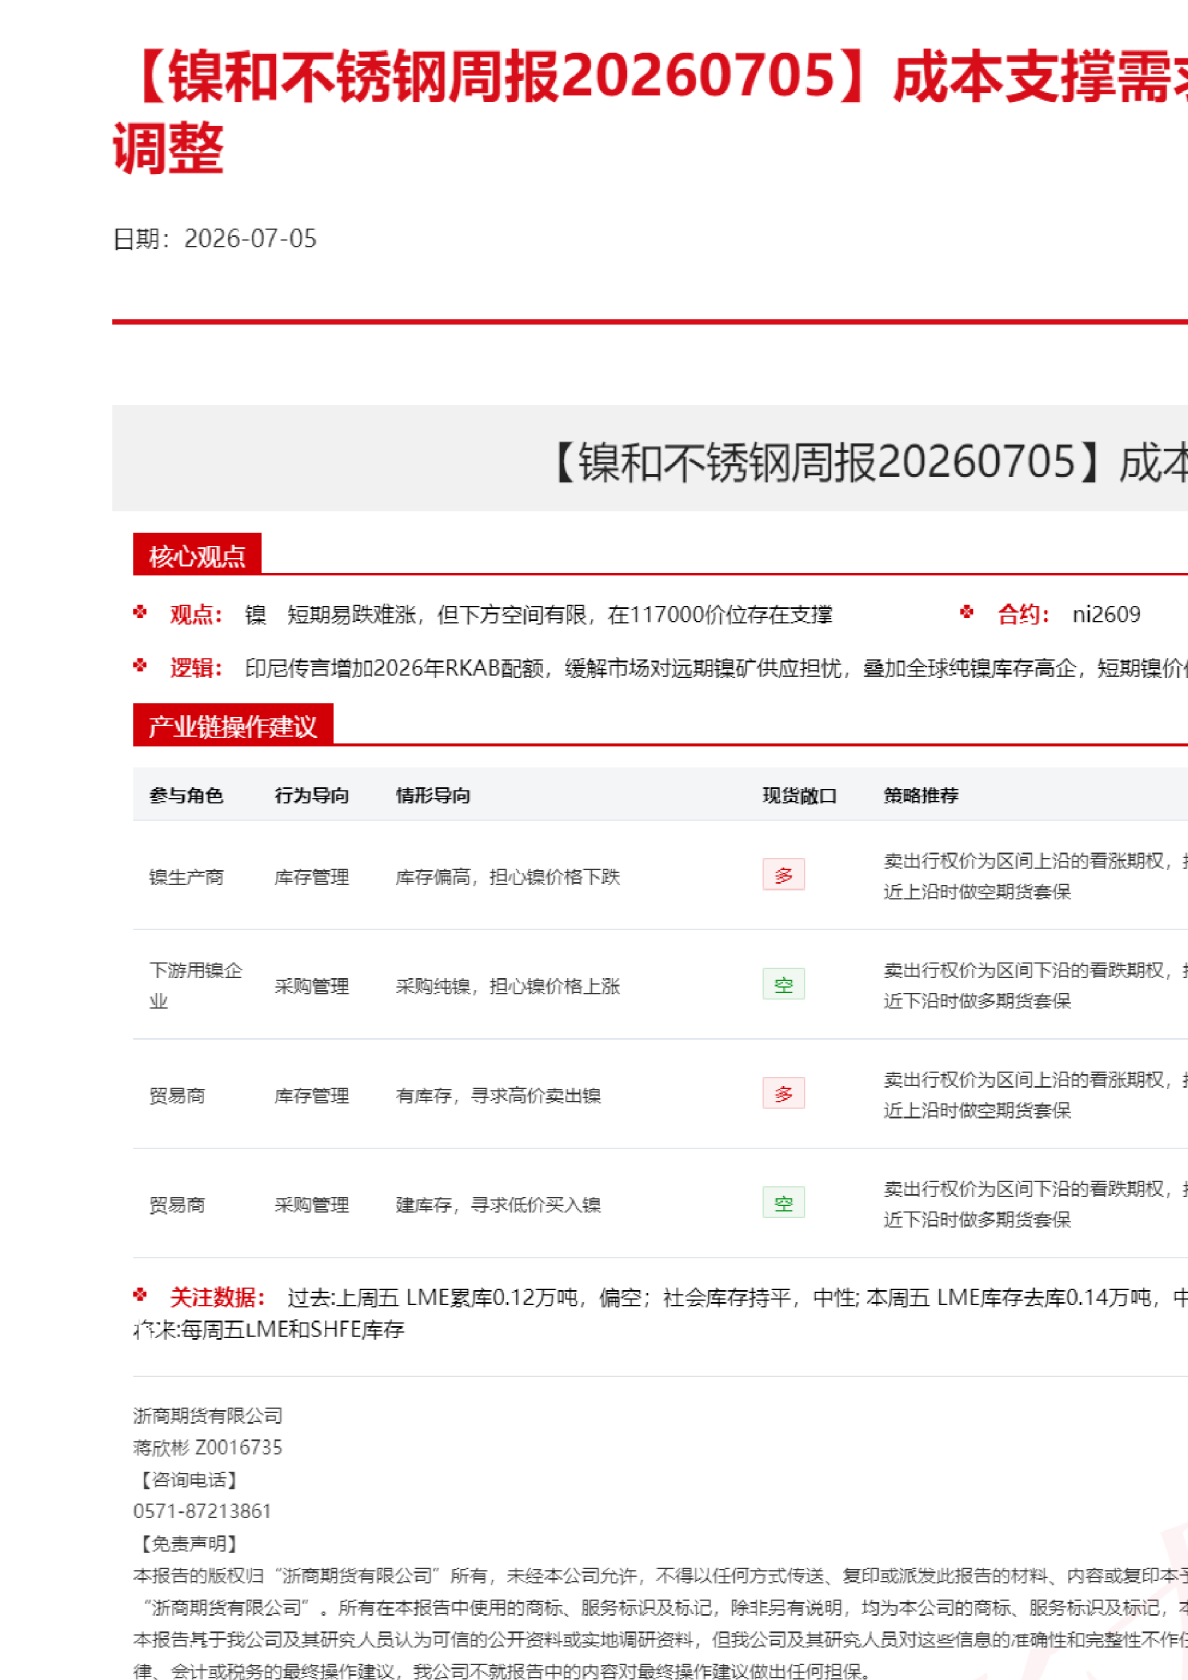Select the cell 采购纯镍，担心镍价格上涨

coord(508,986)
